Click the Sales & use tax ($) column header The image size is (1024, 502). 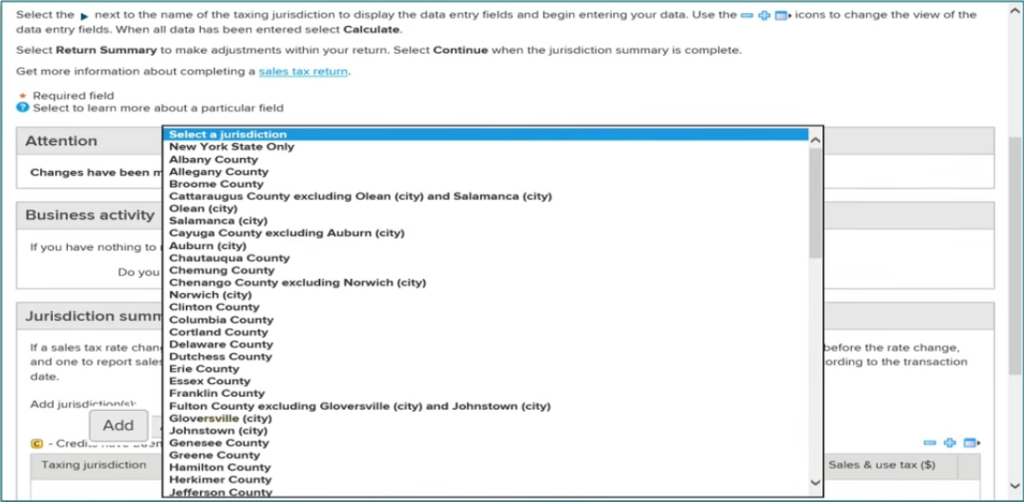882,465
